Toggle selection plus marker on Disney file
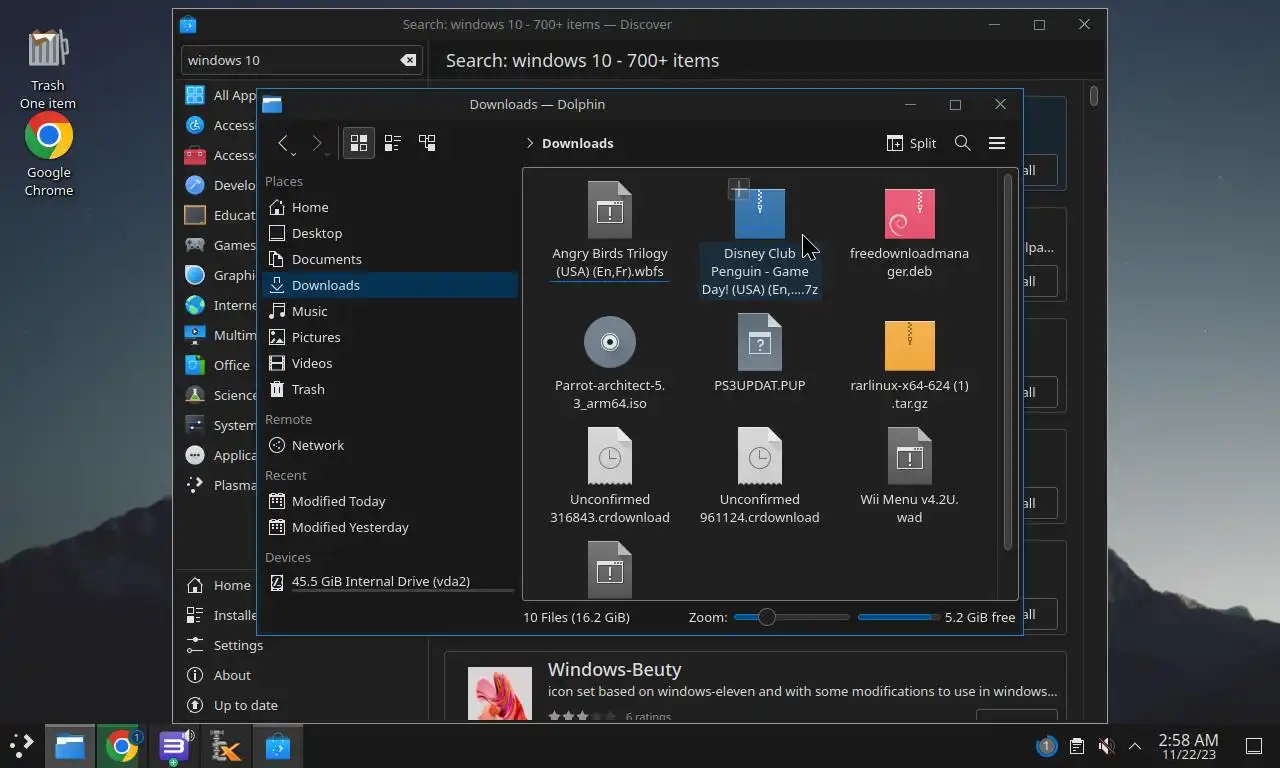The height and width of the screenshot is (768, 1280). click(738, 188)
